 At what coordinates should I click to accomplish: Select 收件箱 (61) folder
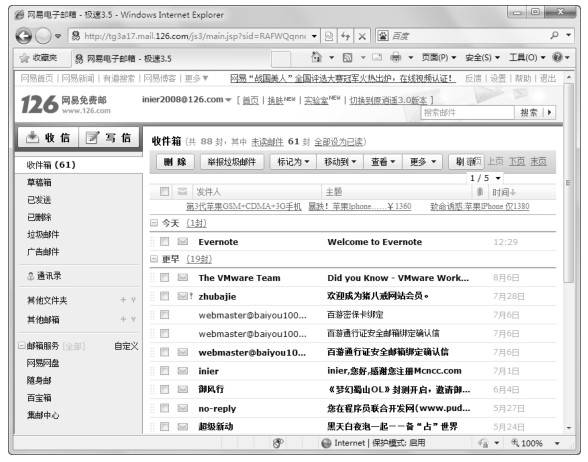(x=78, y=165)
